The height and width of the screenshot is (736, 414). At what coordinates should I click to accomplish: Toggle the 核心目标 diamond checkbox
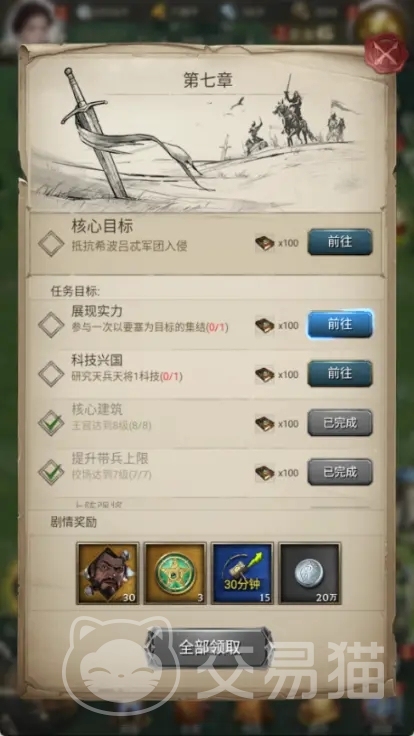click(x=51, y=243)
